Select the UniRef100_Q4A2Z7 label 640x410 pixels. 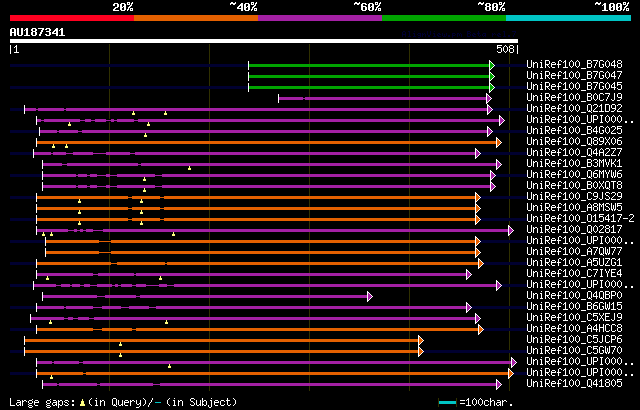pyautogui.click(x=574, y=153)
